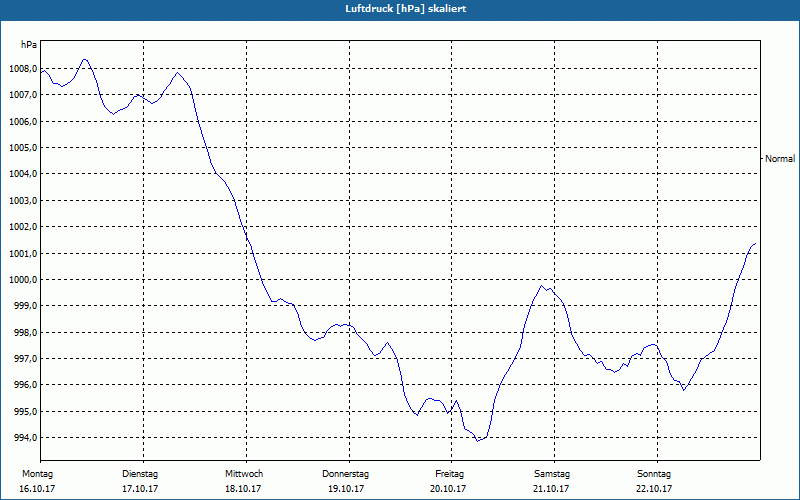Viewport: 800px width, 500px height.
Task: Click the chart title 'Luftdruck [hPa] skaliert'
Action: click(406, 9)
